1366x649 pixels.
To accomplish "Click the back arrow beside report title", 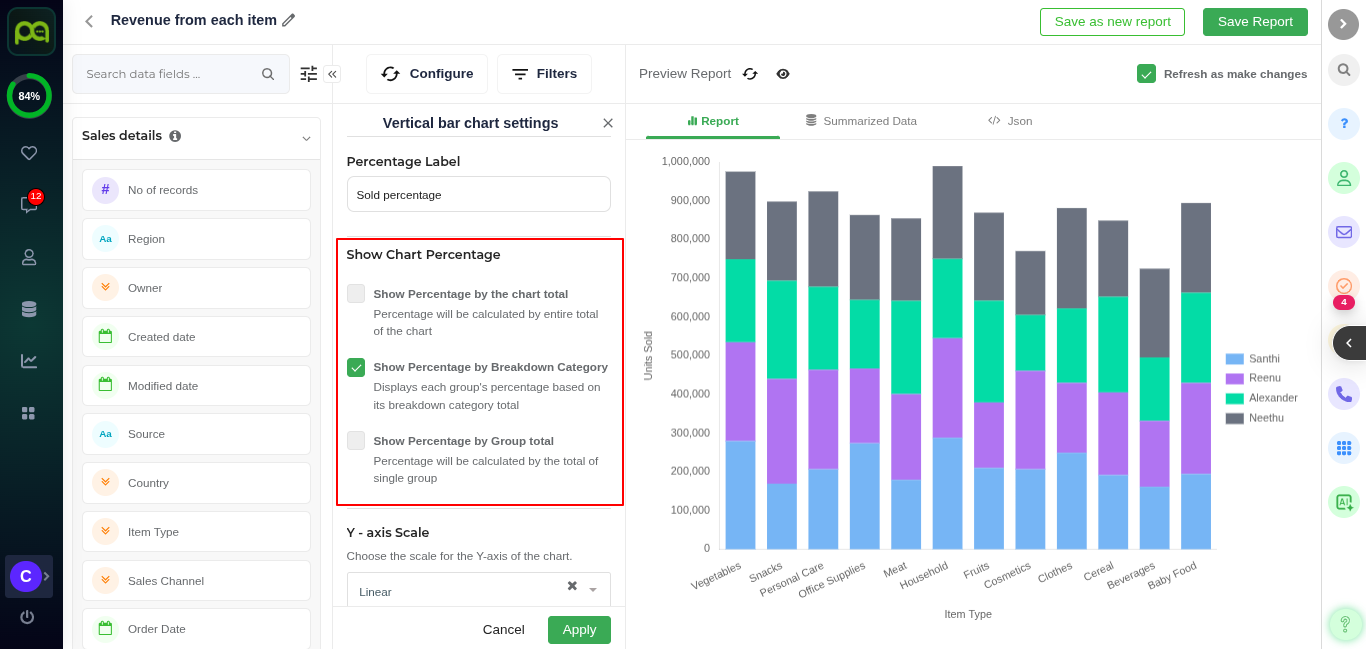I will (x=89, y=21).
